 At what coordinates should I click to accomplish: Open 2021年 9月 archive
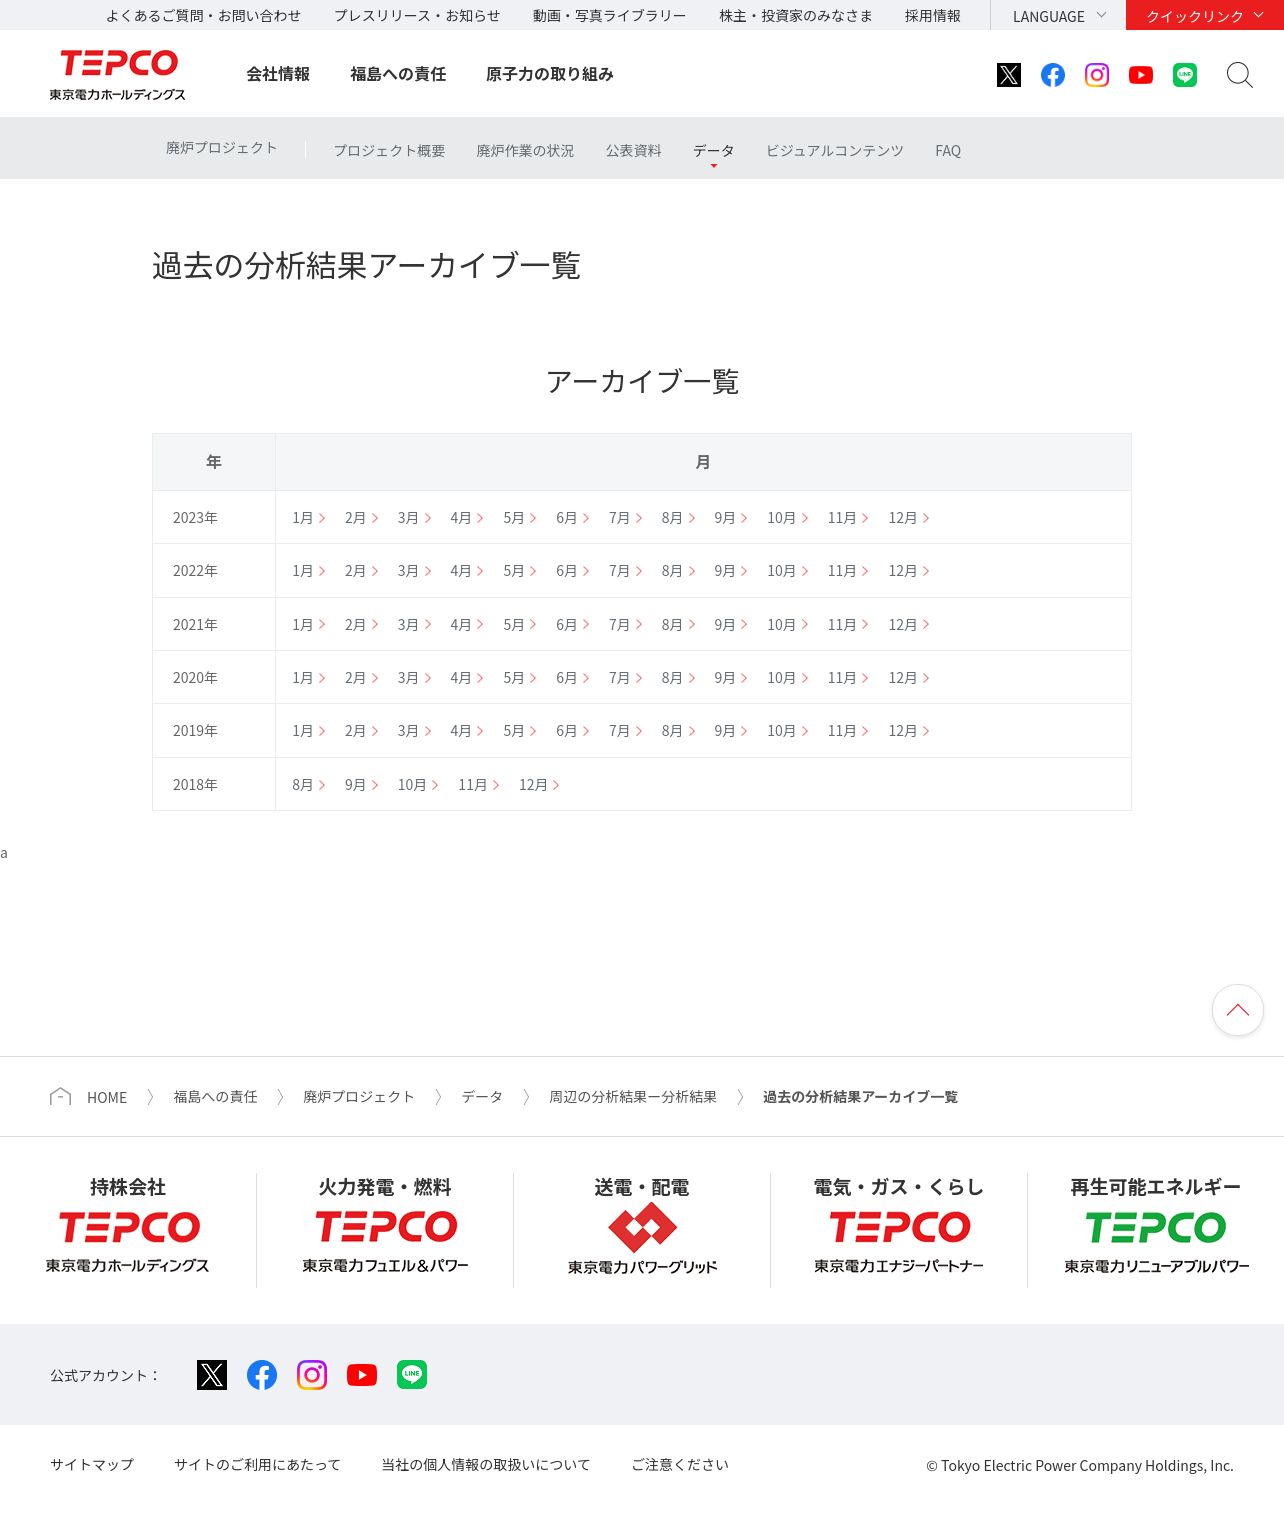731,625
